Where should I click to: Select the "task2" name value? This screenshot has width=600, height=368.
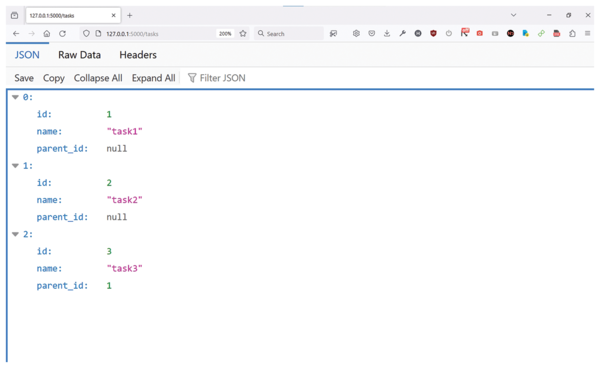click(x=124, y=200)
